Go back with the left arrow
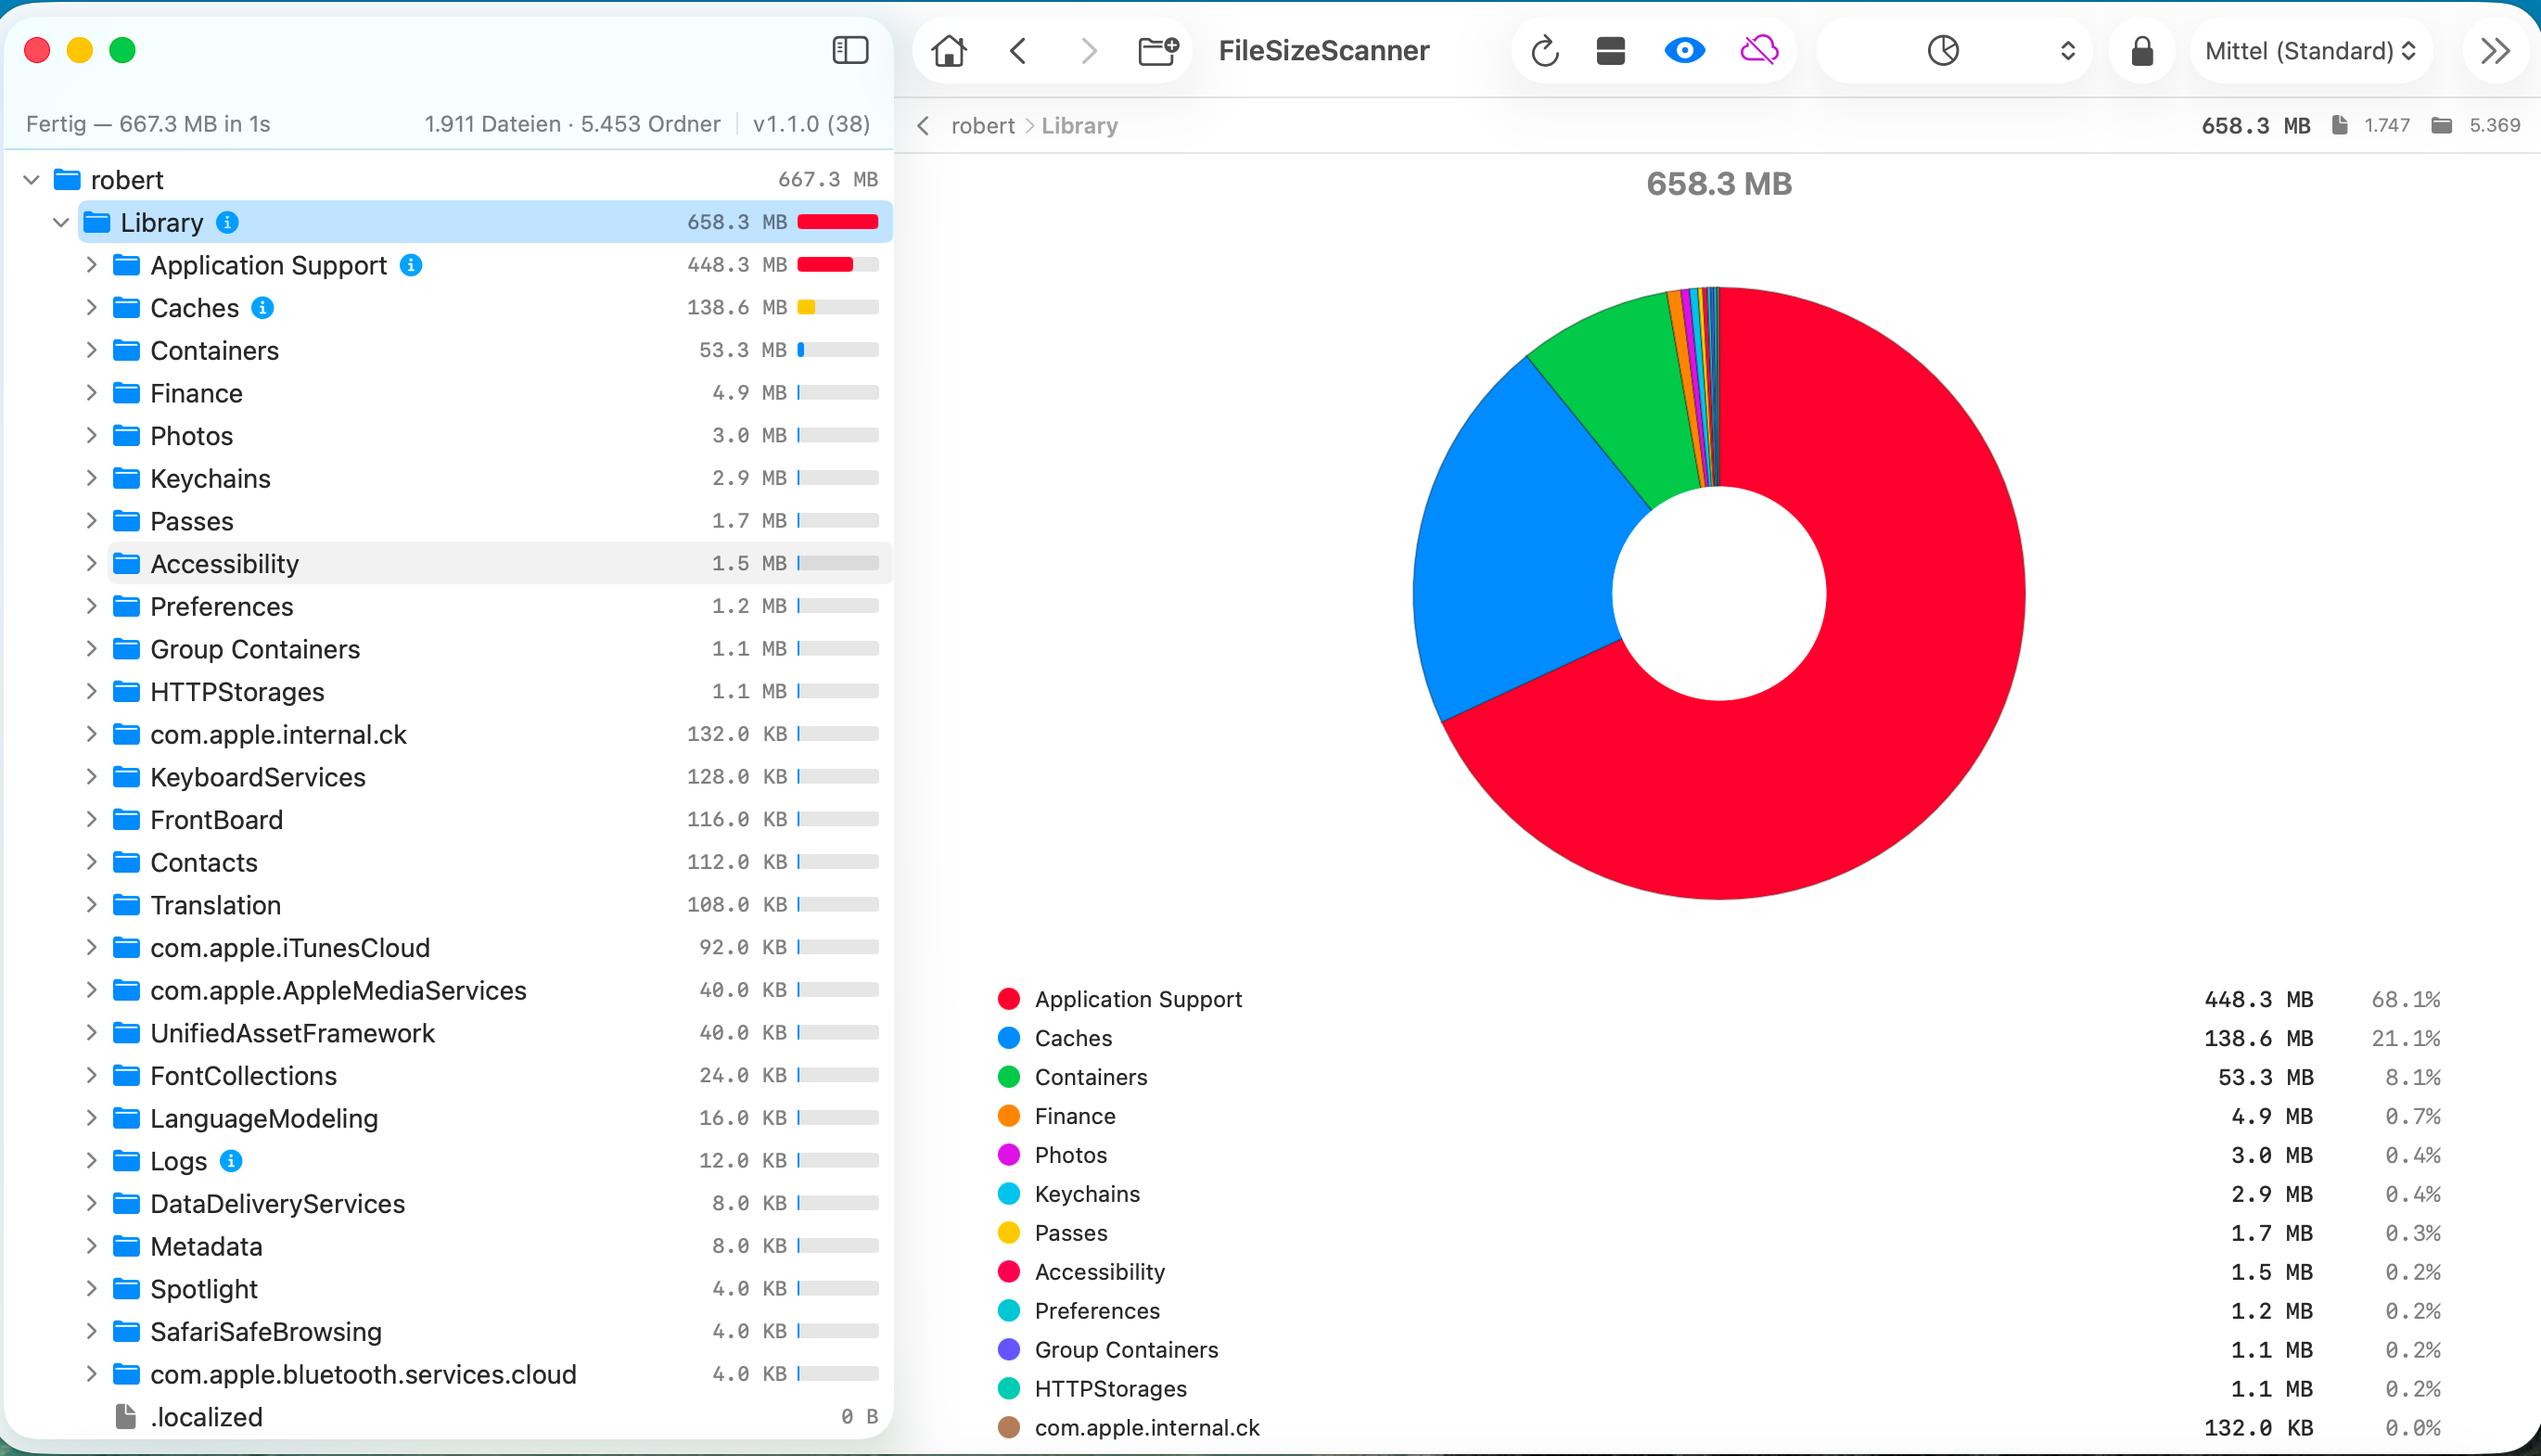Screen dimensions: 2541x1456 [1018, 50]
